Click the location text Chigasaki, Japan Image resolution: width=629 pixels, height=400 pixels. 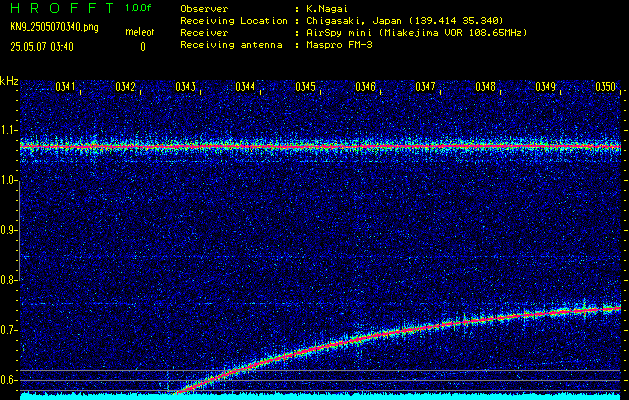pos(354,20)
